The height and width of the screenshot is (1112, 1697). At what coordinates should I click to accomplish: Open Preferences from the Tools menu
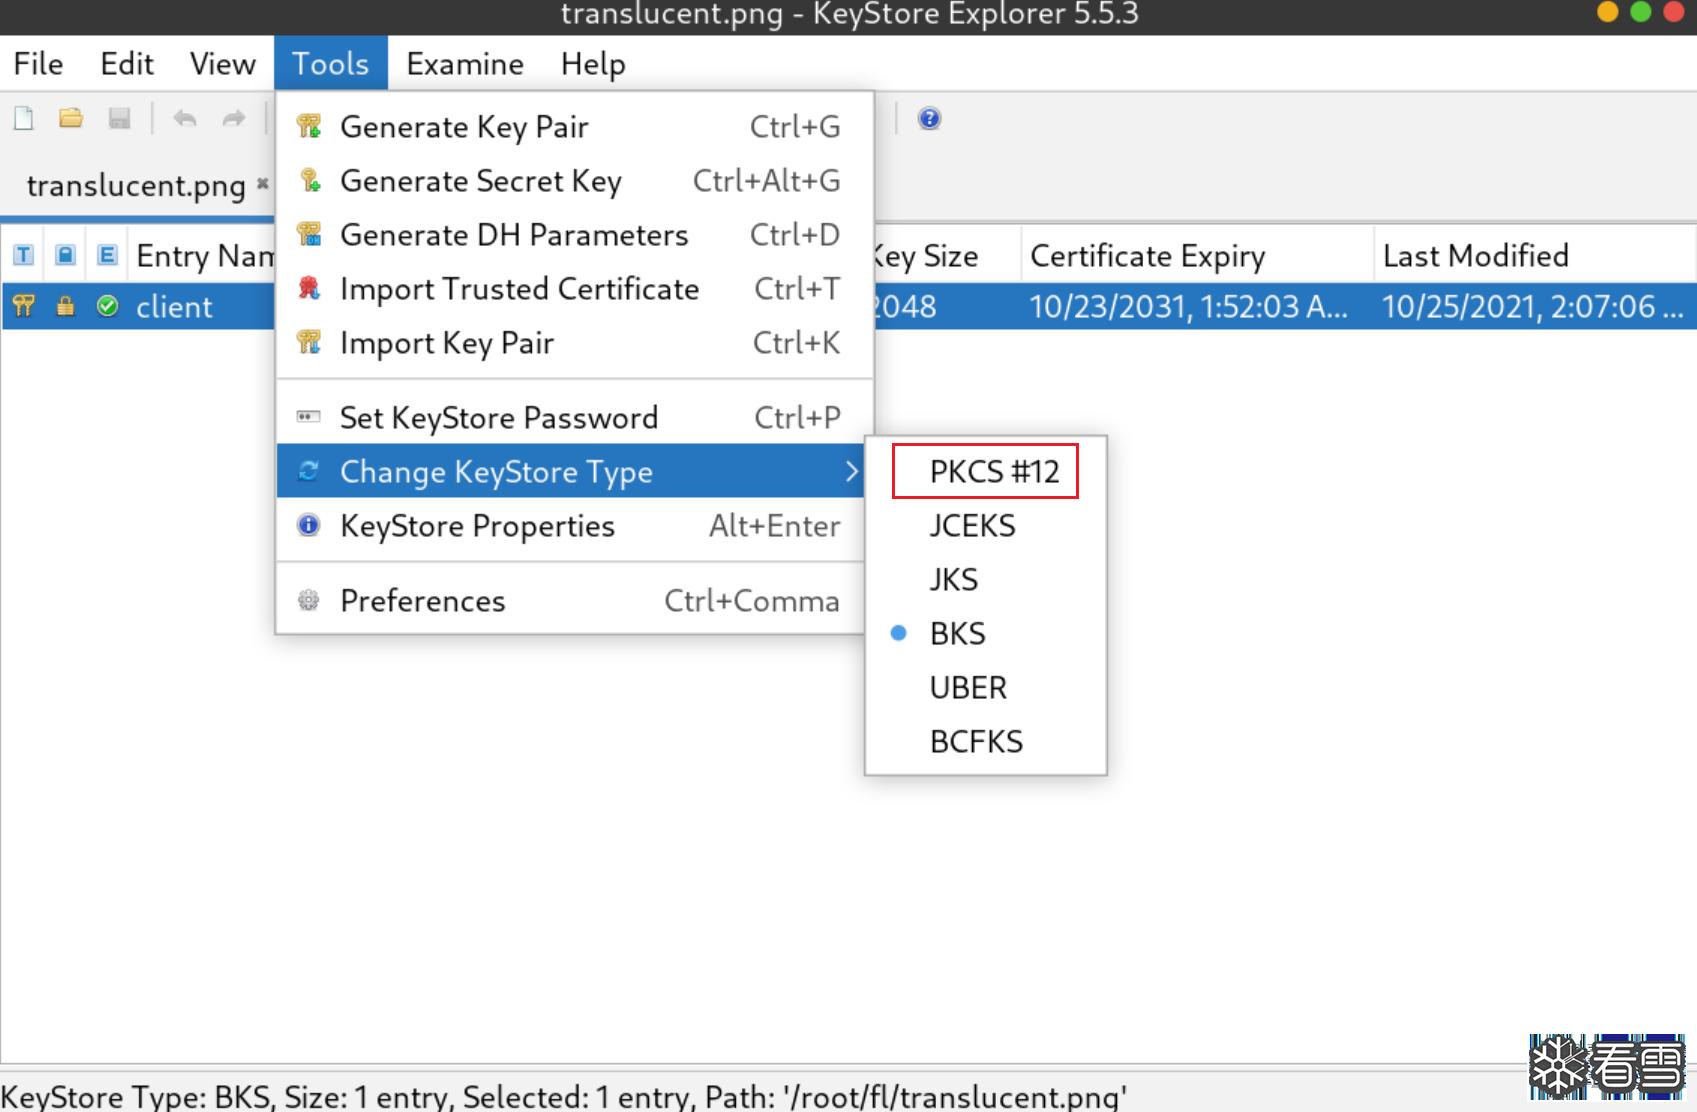422,601
